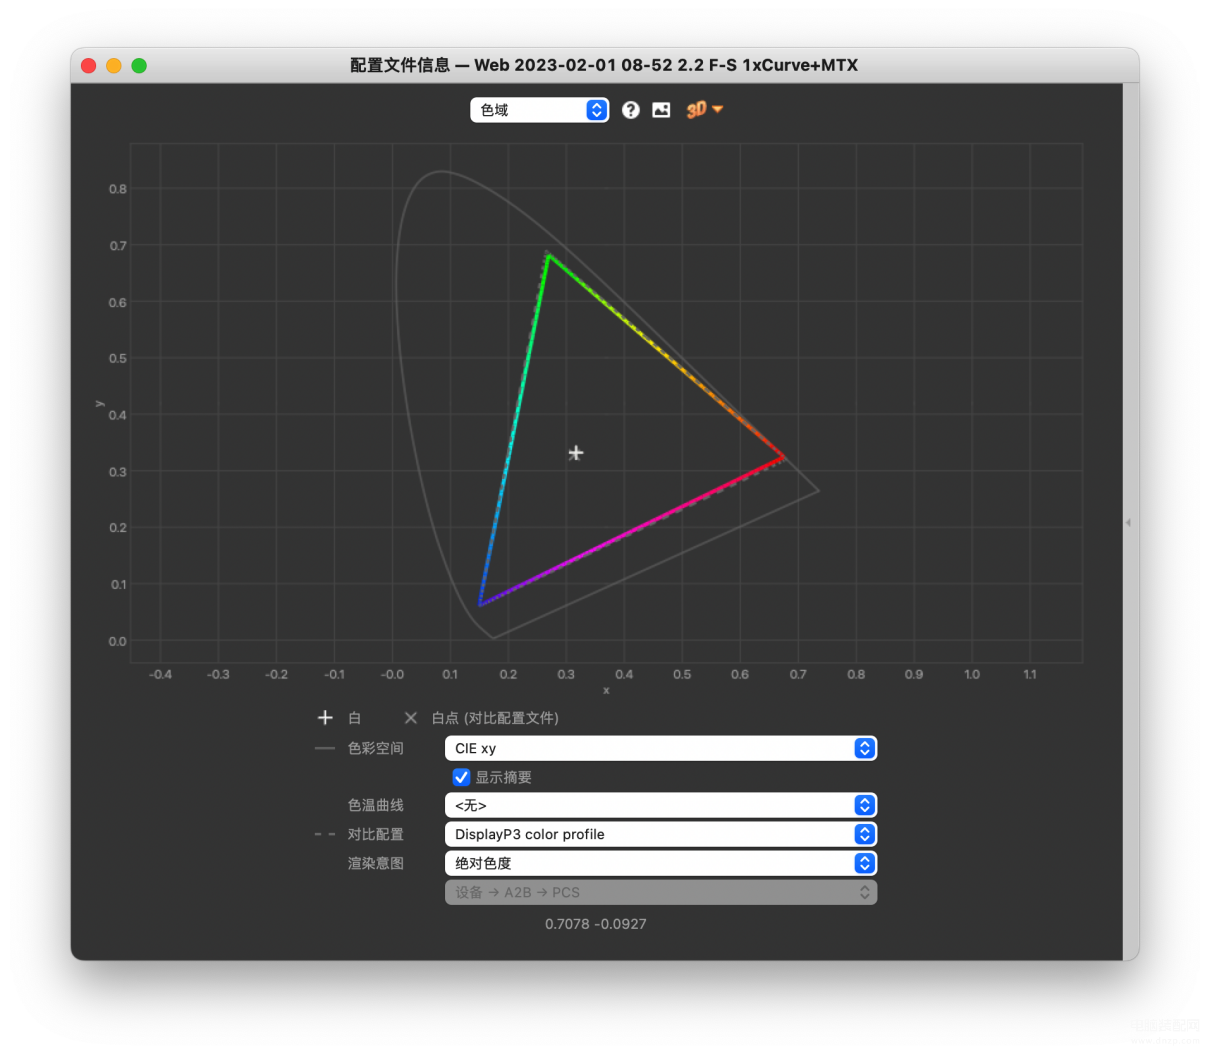
Task: Open the CIE xy color space dropdown
Action: click(661, 748)
